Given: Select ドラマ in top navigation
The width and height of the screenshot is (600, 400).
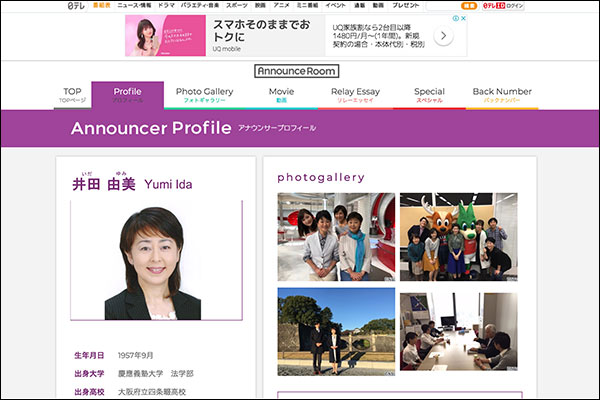Looking at the screenshot, I should [166, 6].
